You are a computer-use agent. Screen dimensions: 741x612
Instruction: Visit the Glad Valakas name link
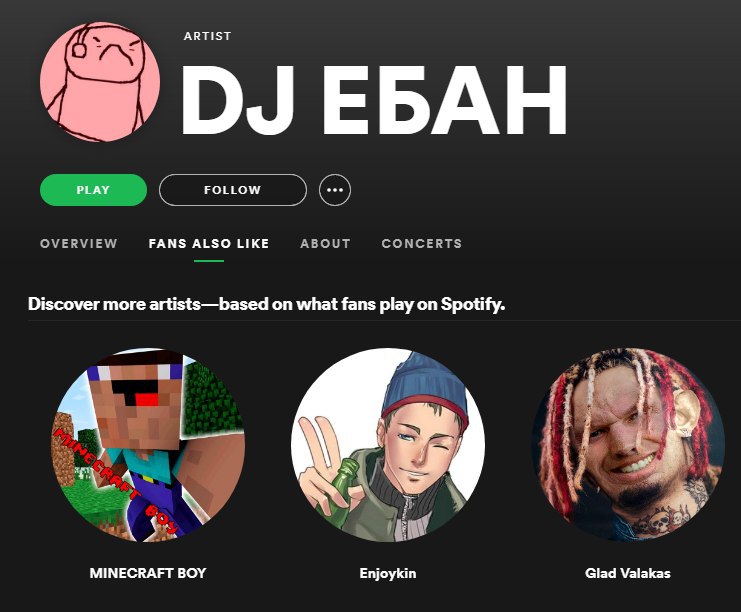coord(628,573)
